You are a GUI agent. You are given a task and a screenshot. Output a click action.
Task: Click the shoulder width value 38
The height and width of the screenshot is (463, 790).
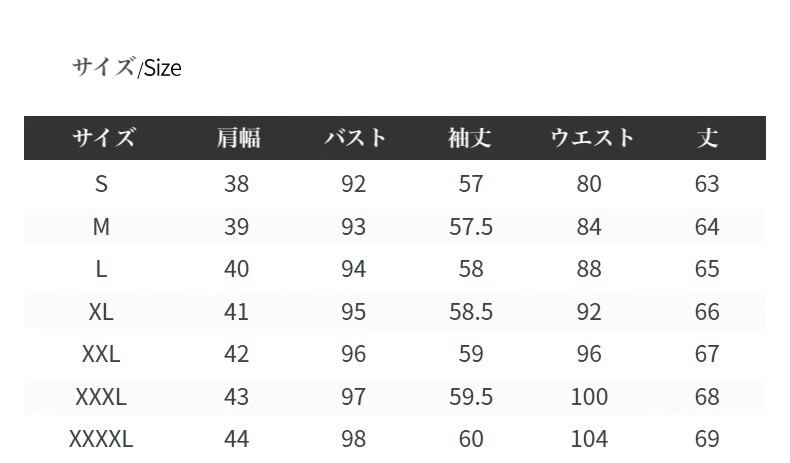pyautogui.click(x=237, y=184)
